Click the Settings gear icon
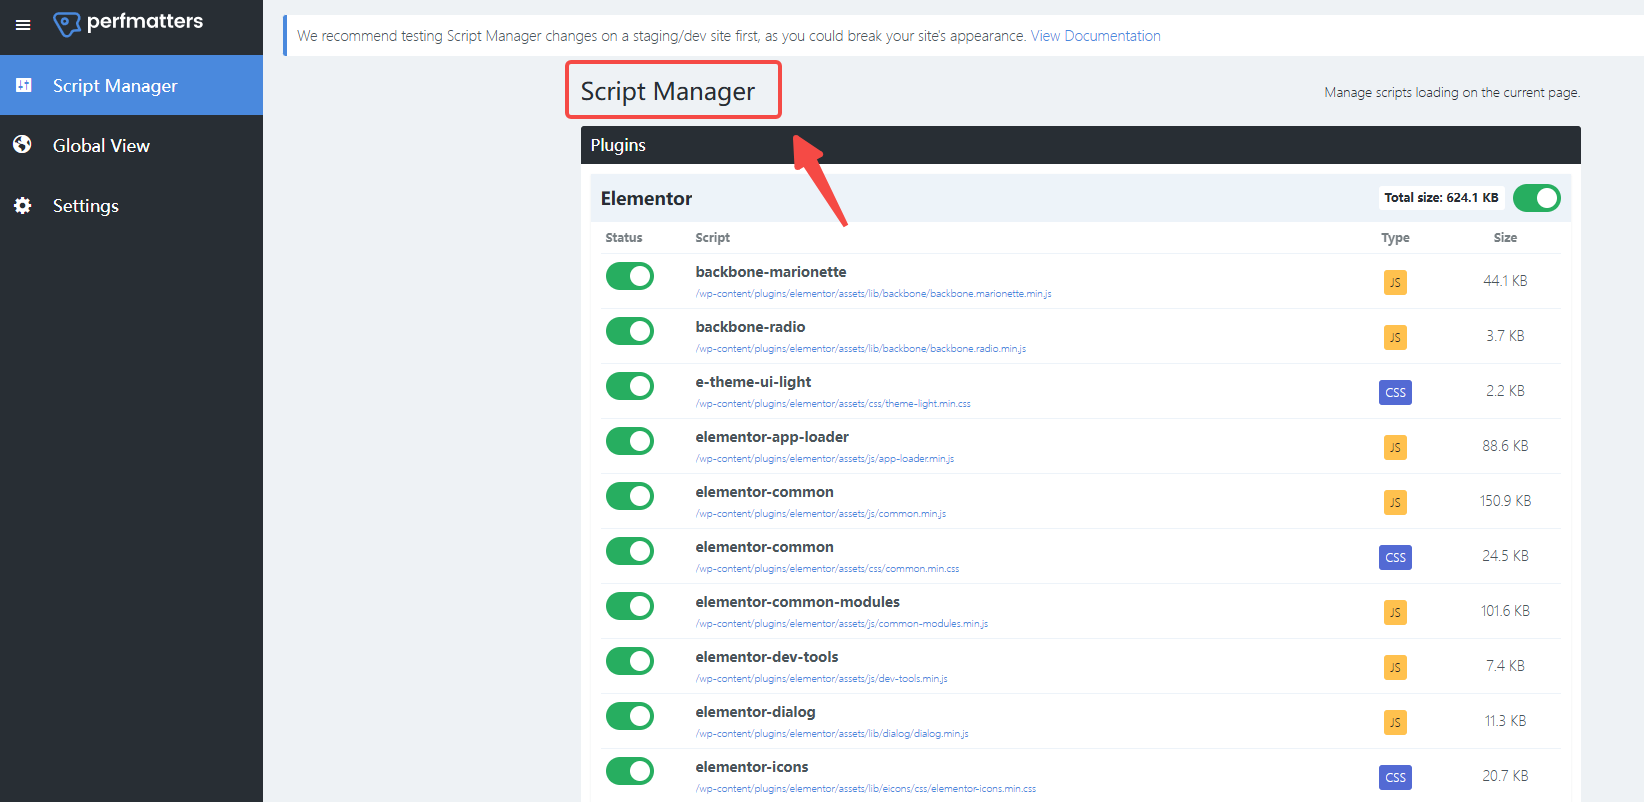This screenshot has height=802, width=1644. click(23, 206)
